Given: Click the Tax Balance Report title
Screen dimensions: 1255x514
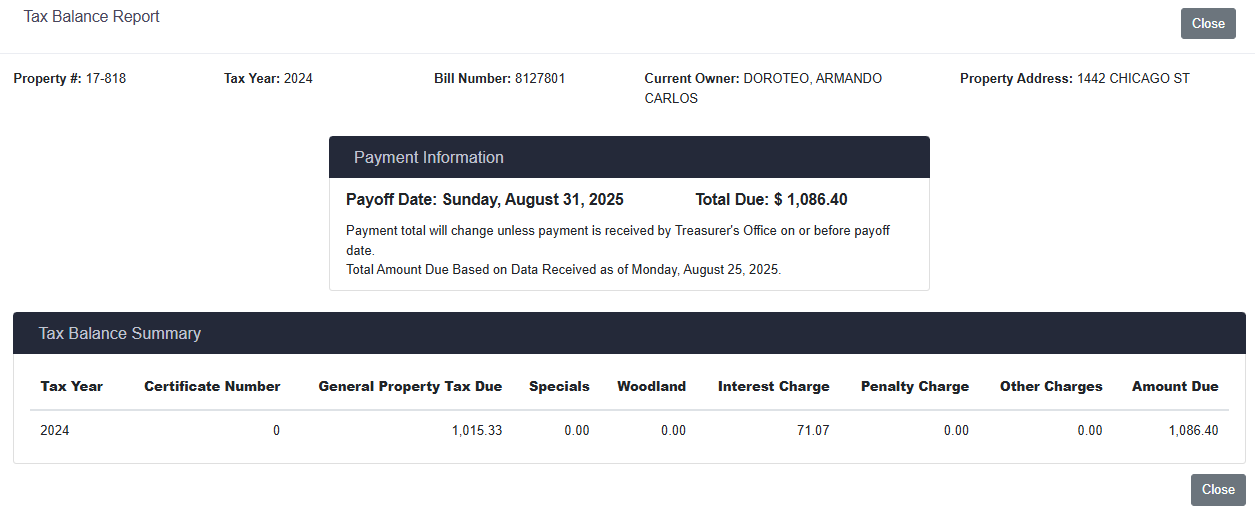Looking at the screenshot, I should [x=91, y=17].
